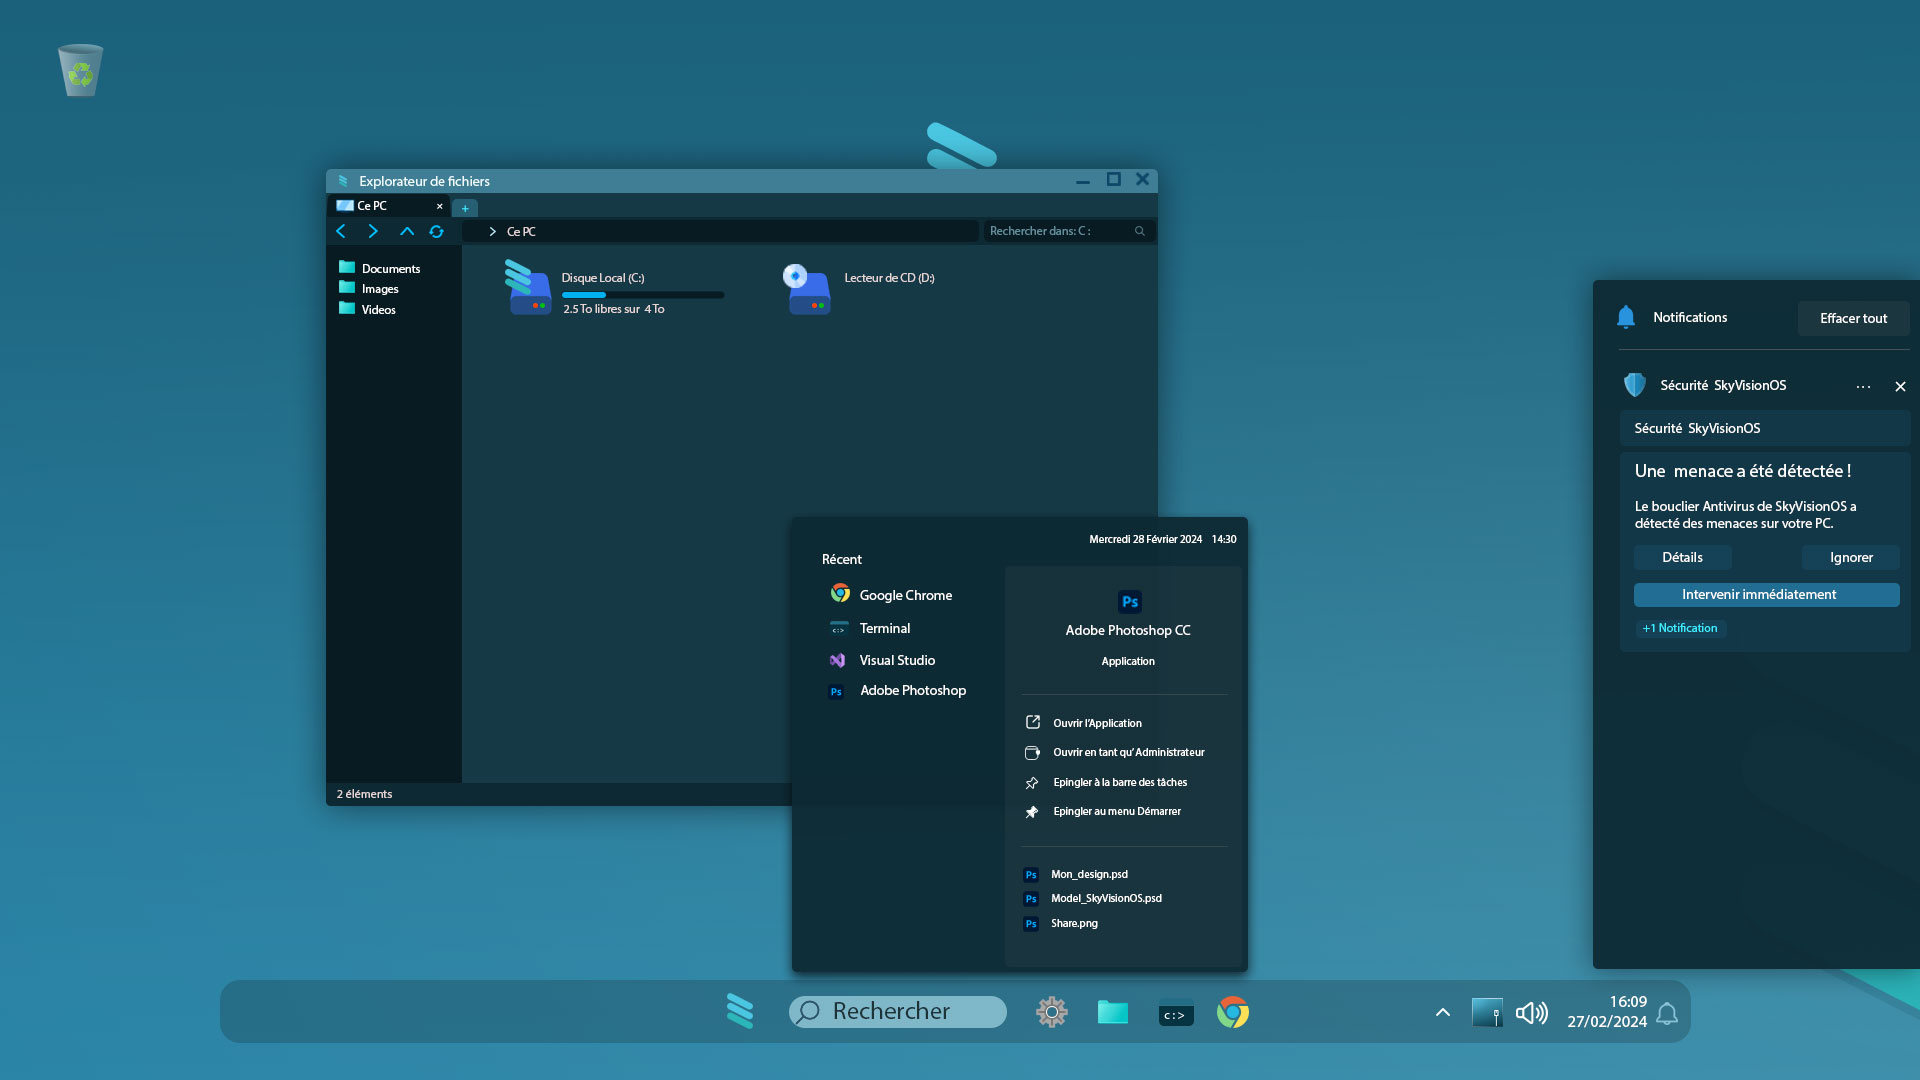The height and width of the screenshot is (1080, 1920).
Task: Click the Rechercher taskbar search field
Action: 898,1011
